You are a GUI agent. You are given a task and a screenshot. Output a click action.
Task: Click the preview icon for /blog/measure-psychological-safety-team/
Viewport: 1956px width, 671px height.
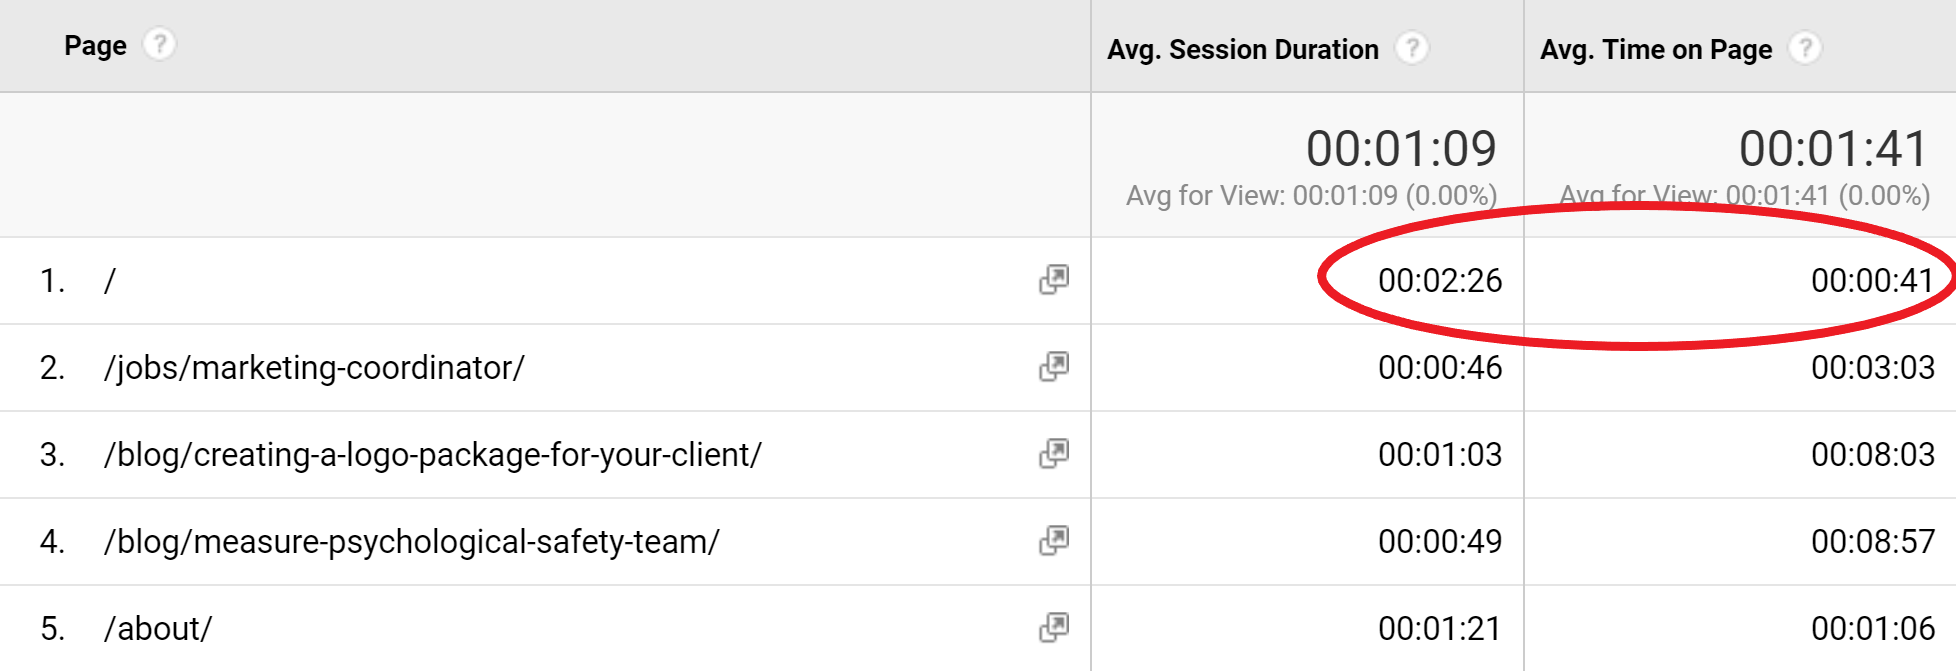(1055, 541)
